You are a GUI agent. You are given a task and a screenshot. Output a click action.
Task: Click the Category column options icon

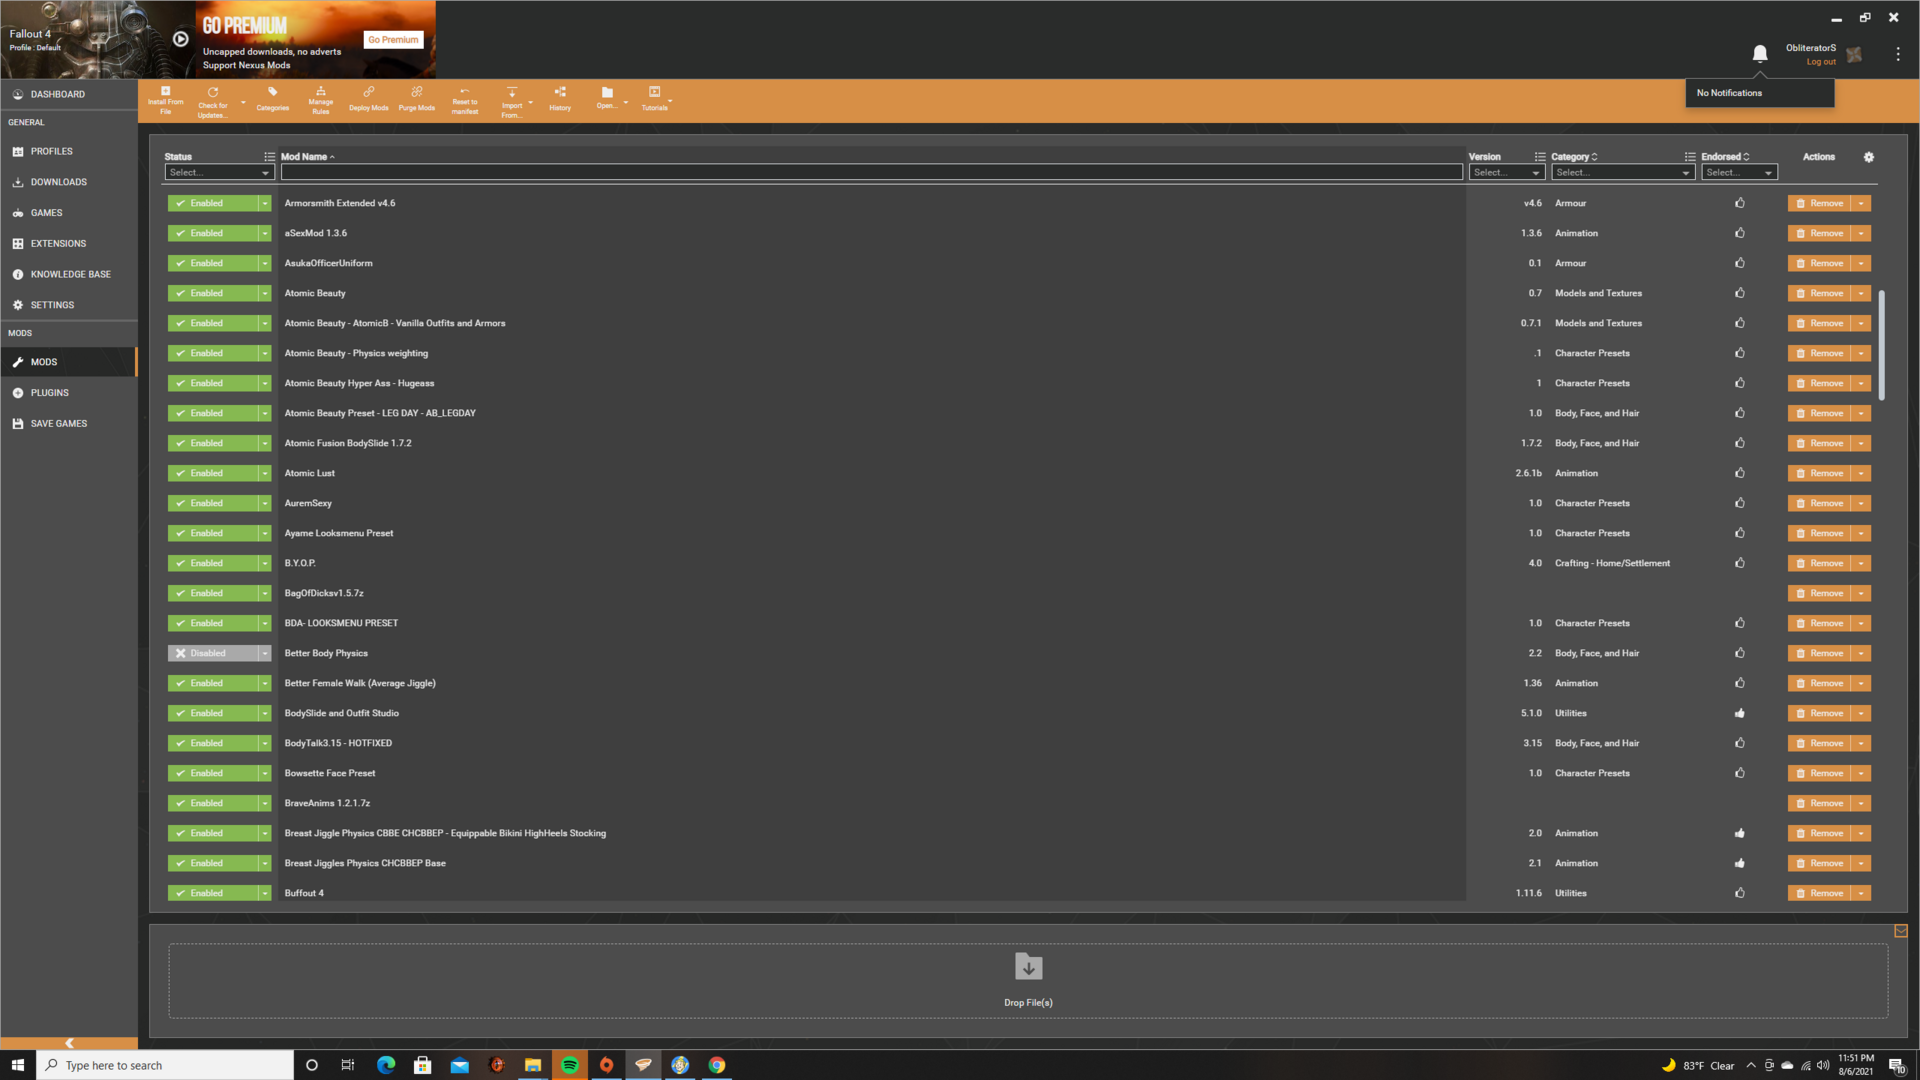click(1690, 157)
